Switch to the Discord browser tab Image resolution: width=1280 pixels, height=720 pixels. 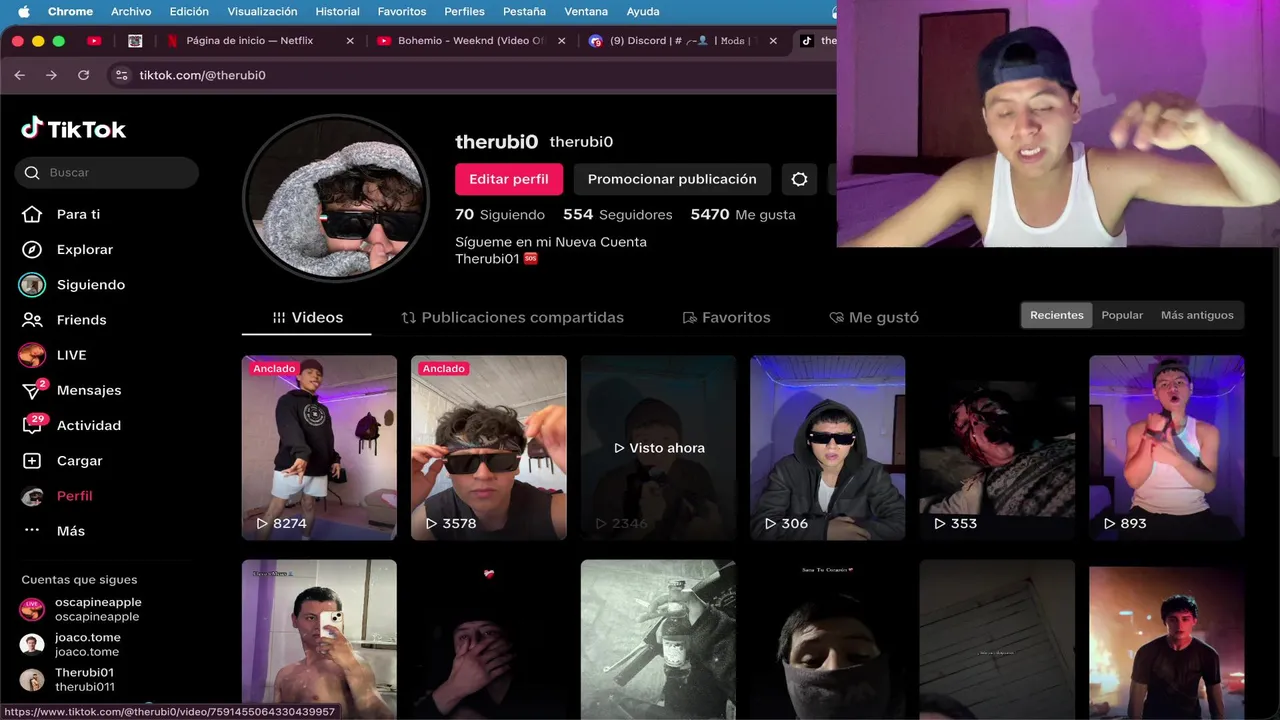[681, 41]
